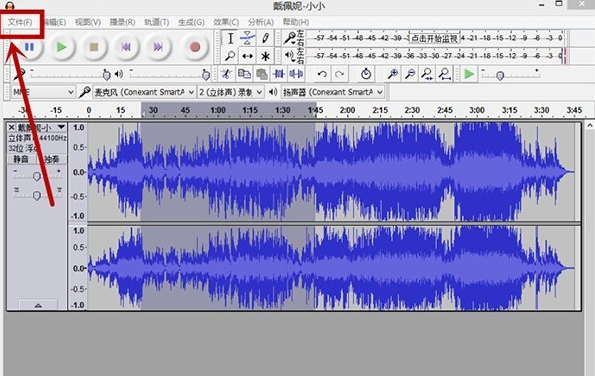Toggle the 独奏 Solo button on track
595x376 pixels.
pyautogui.click(x=52, y=159)
